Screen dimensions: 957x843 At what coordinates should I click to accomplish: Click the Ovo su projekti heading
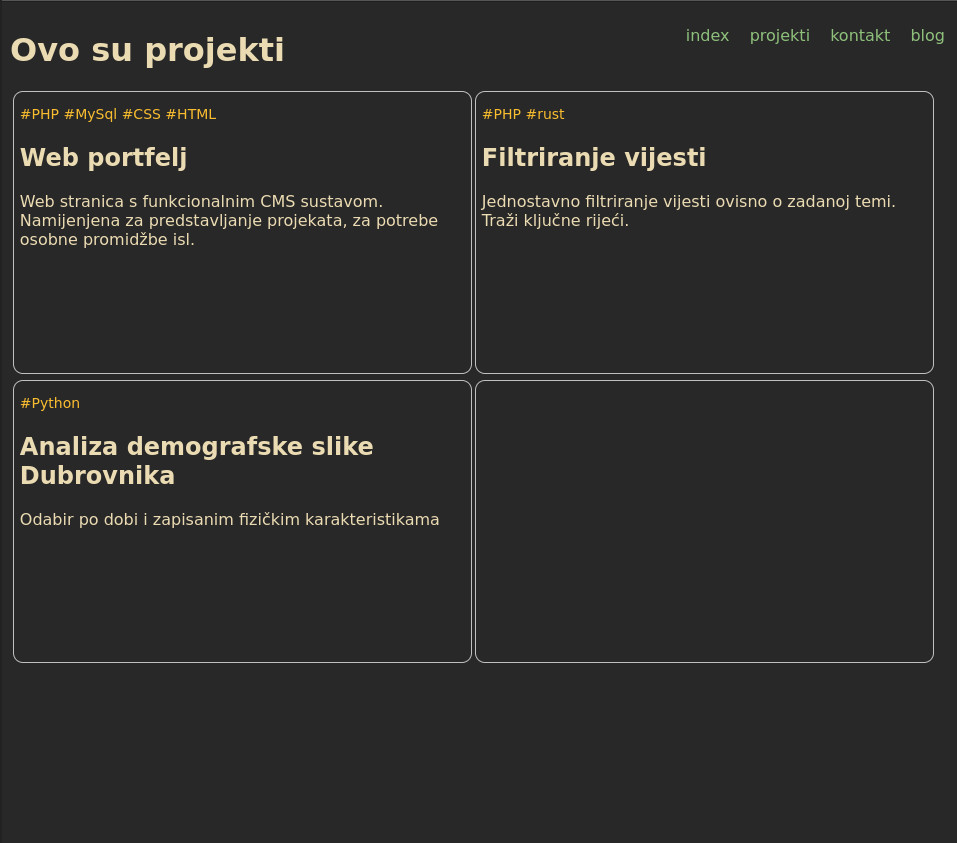(147, 49)
